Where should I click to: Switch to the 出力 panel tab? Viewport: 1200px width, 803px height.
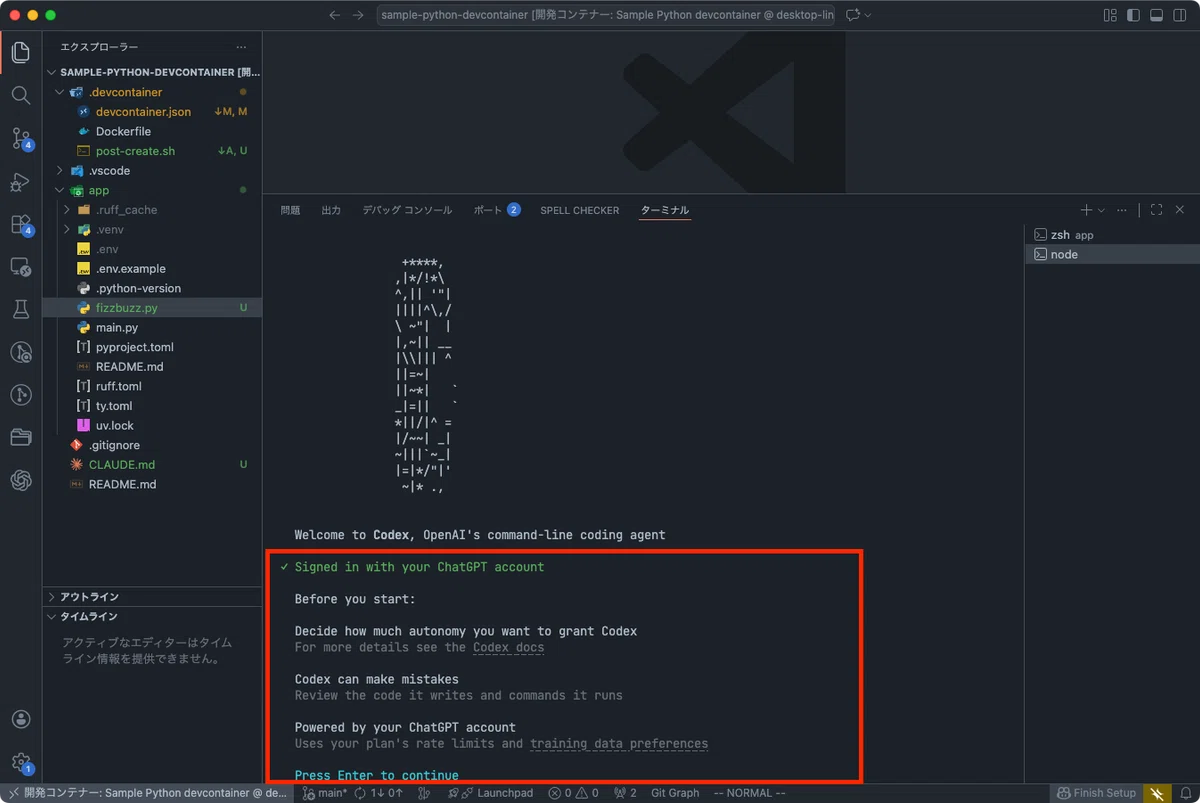coord(331,210)
